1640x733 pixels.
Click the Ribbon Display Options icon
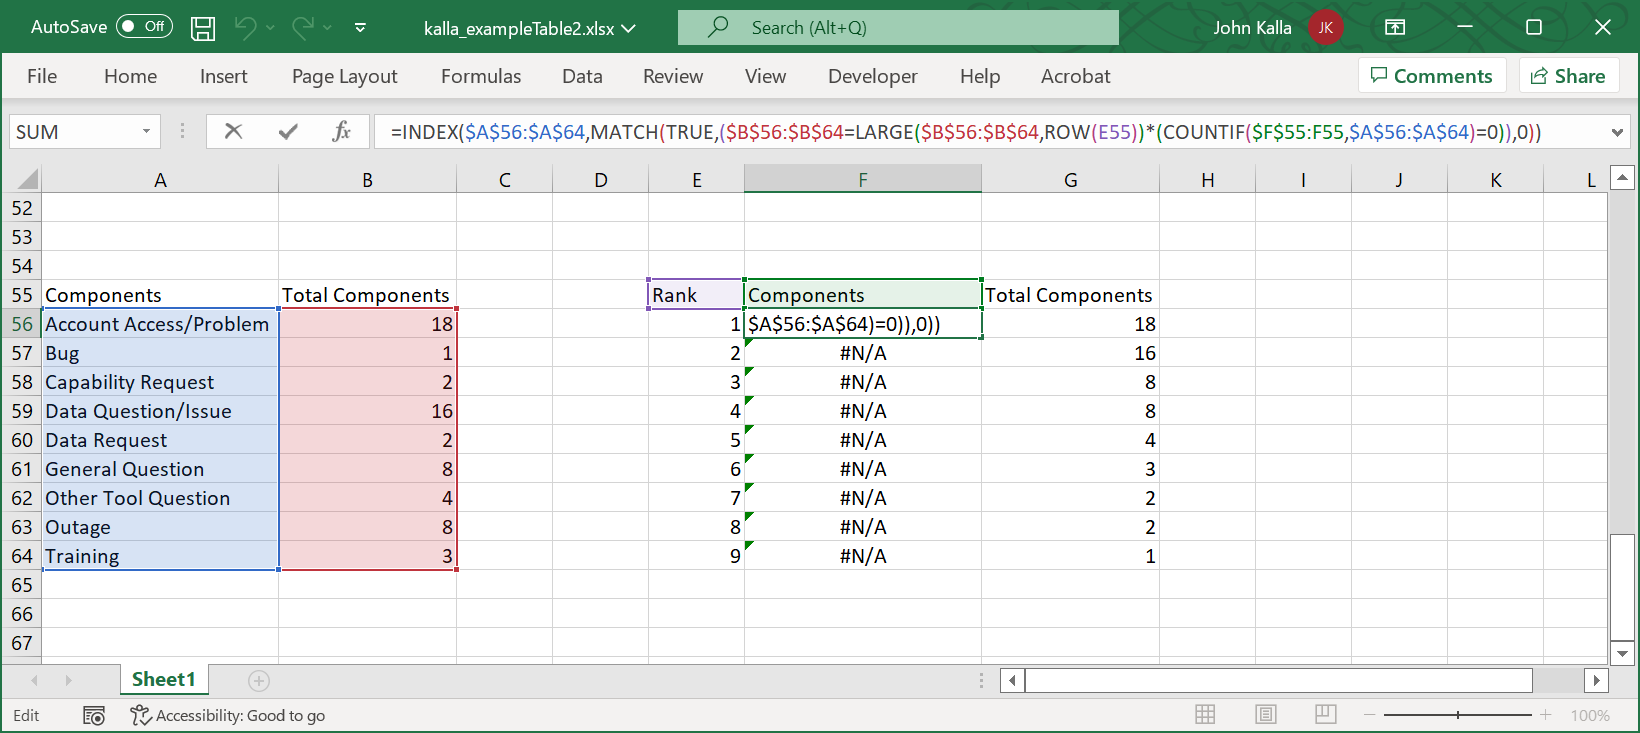(x=1394, y=28)
